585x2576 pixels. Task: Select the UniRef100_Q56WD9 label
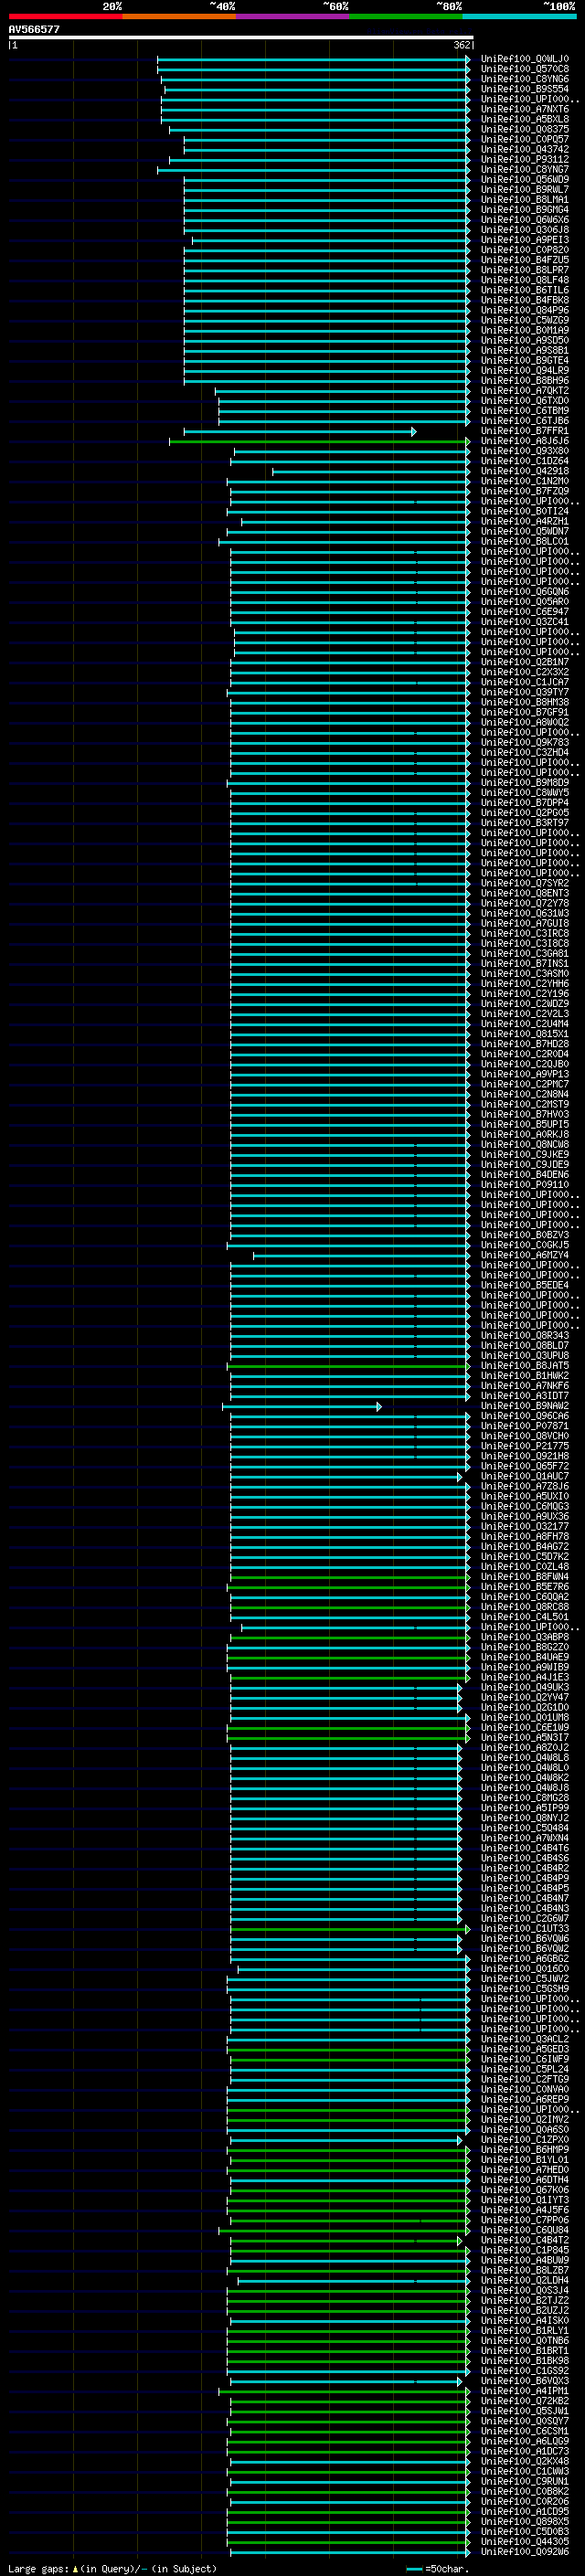525,180
